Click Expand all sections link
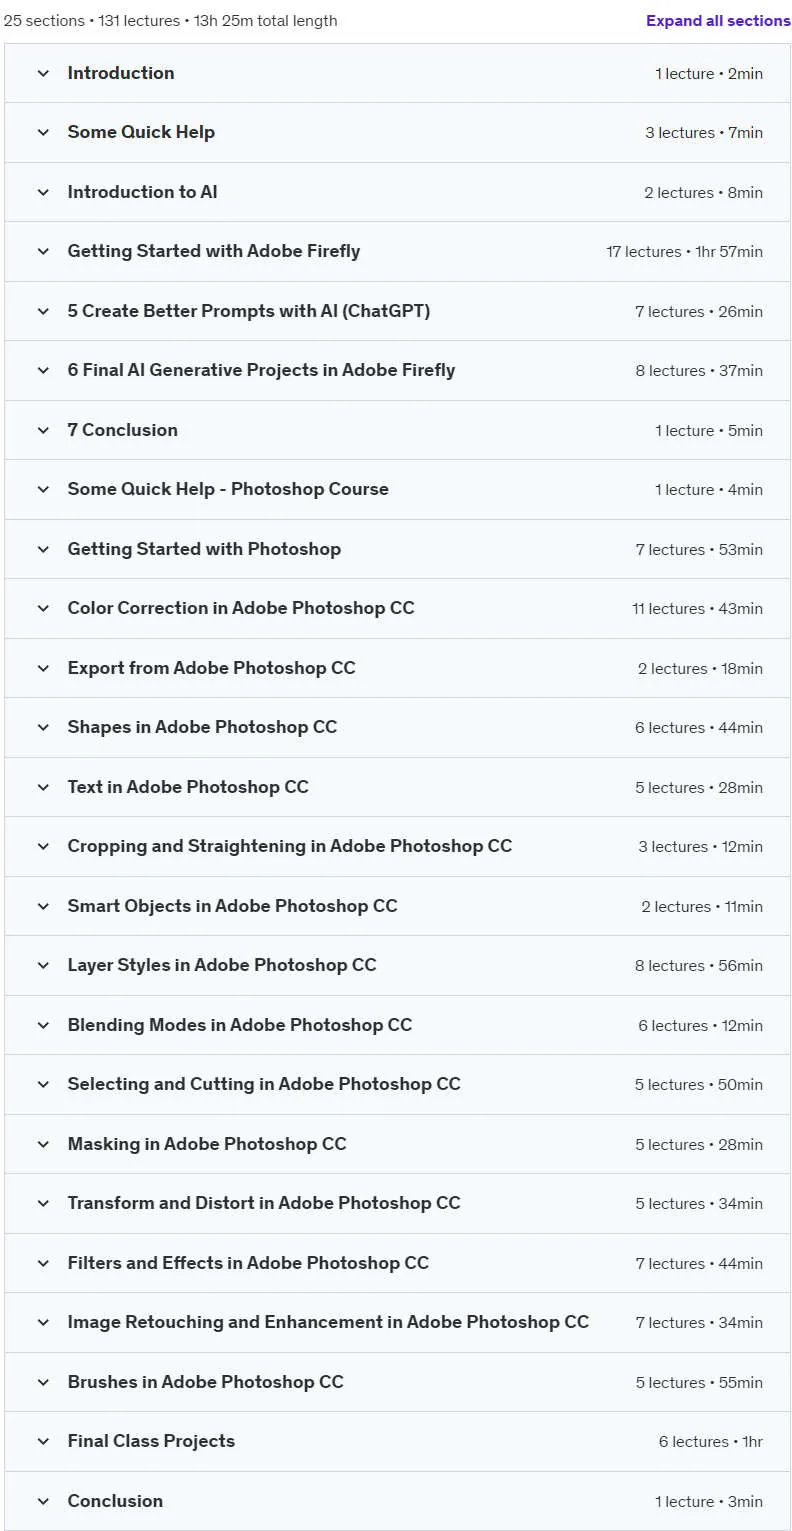The width and height of the screenshot is (792, 1531). pos(718,20)
